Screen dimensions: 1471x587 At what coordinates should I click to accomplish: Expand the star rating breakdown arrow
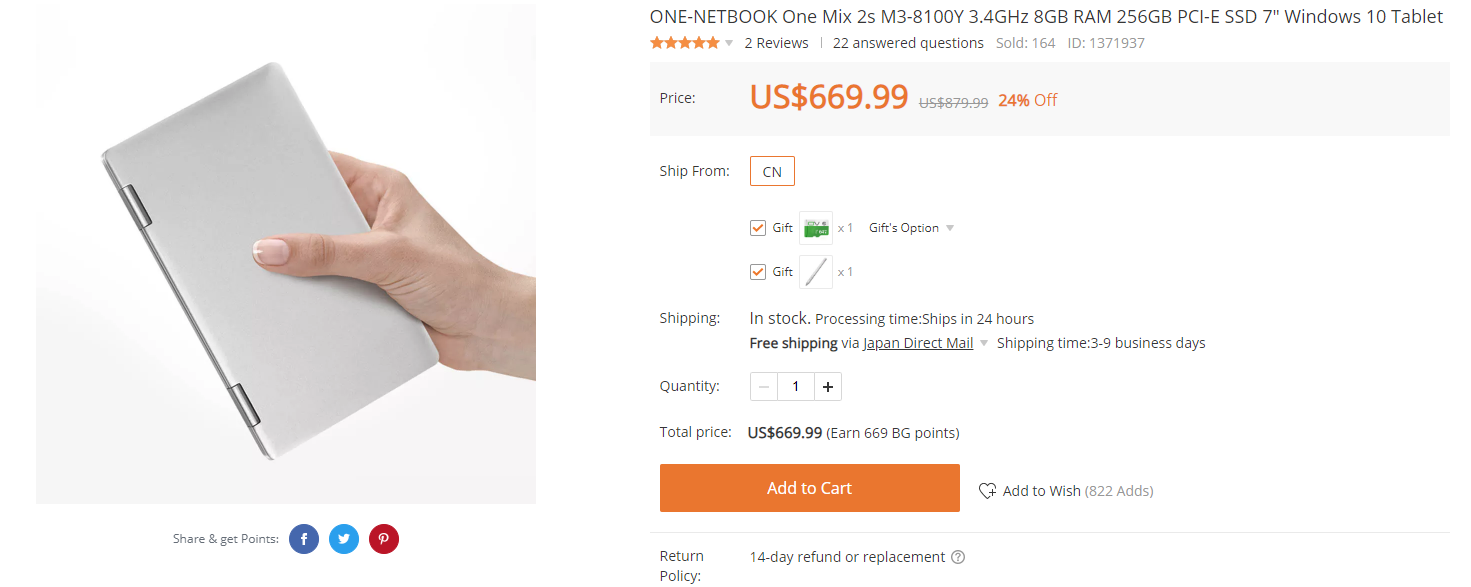point(729,43)
